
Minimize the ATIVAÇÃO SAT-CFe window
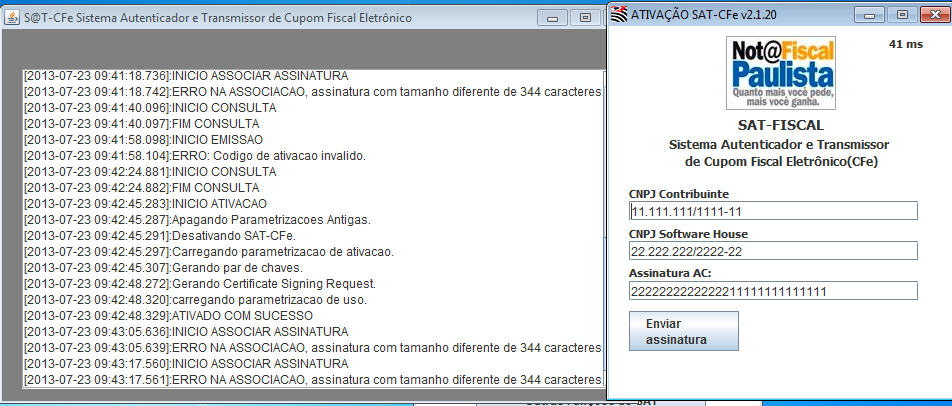point(871,13)
